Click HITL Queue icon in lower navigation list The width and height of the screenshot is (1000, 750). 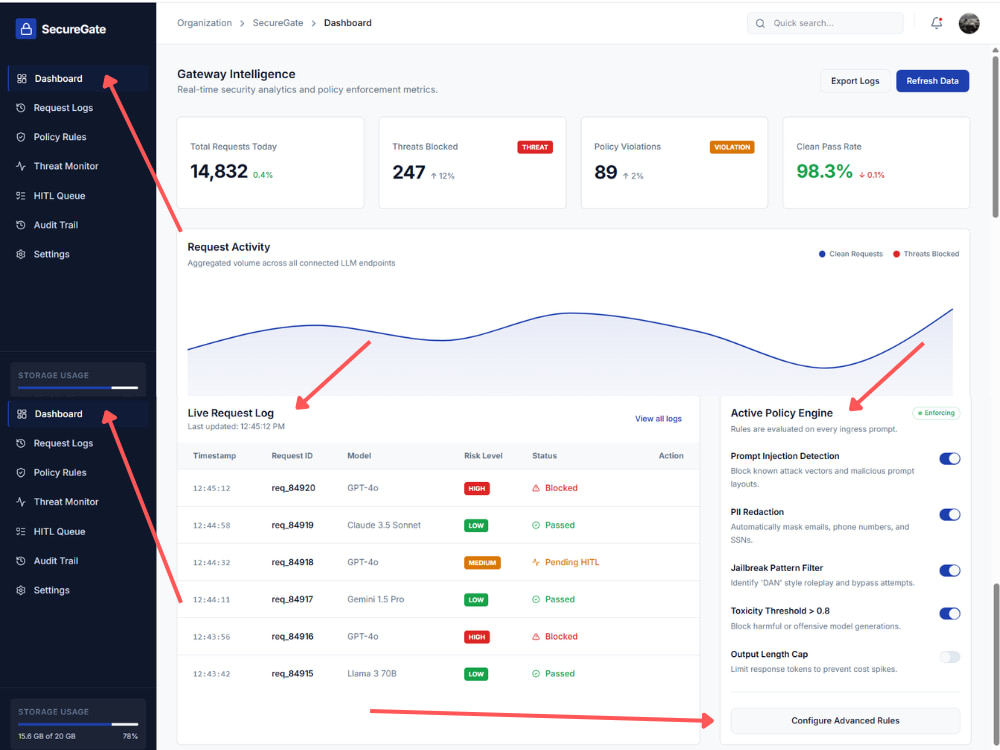pos(20,531)
